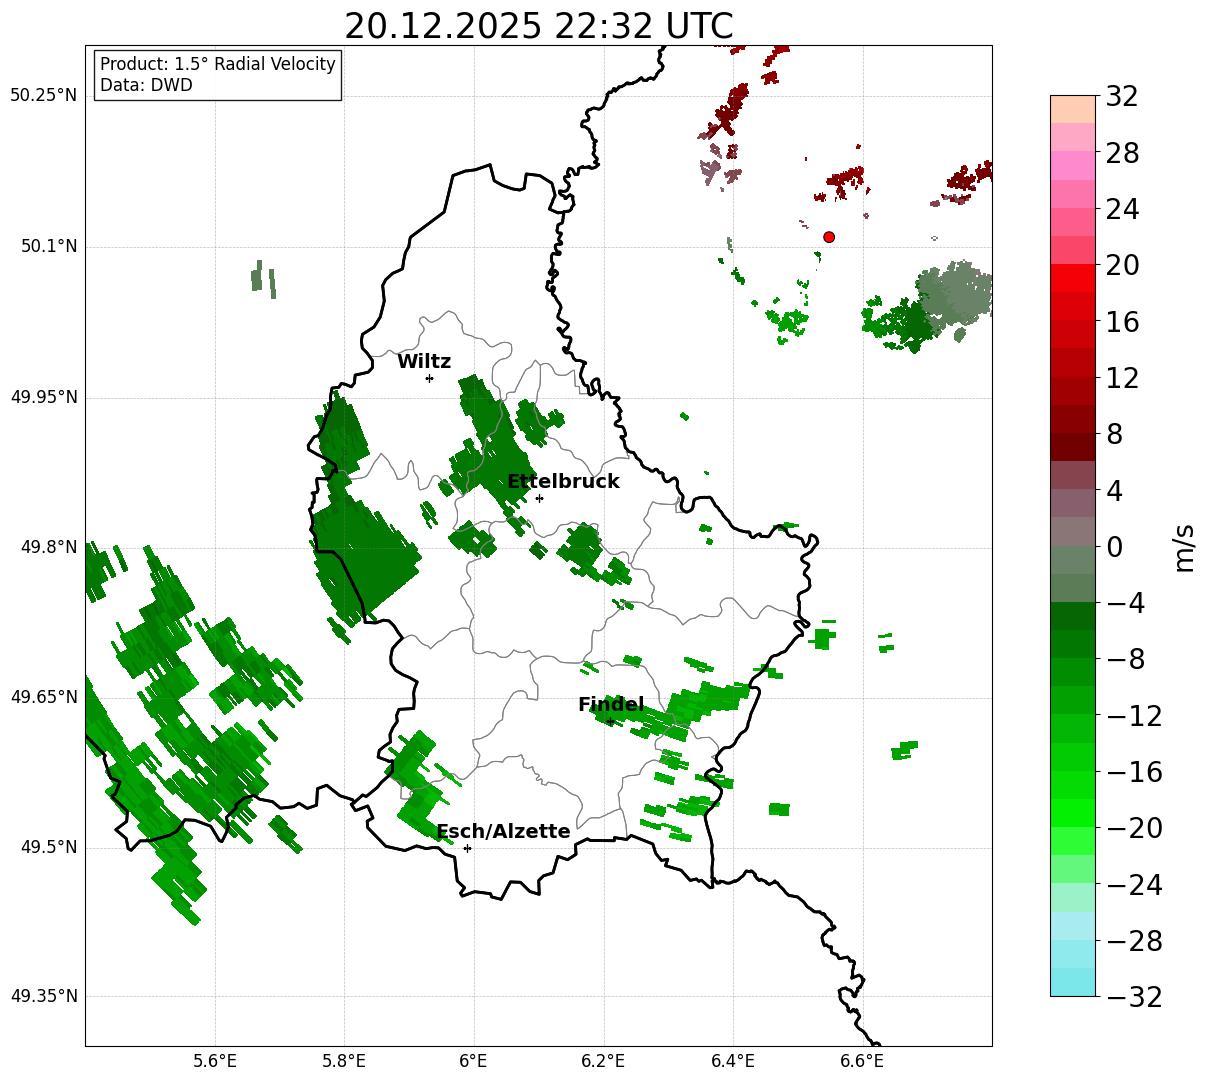The height and width of the screenshot is (1081, 1207).
Task: Click the 49.35°N latitude label
Action: coord(44,996)
